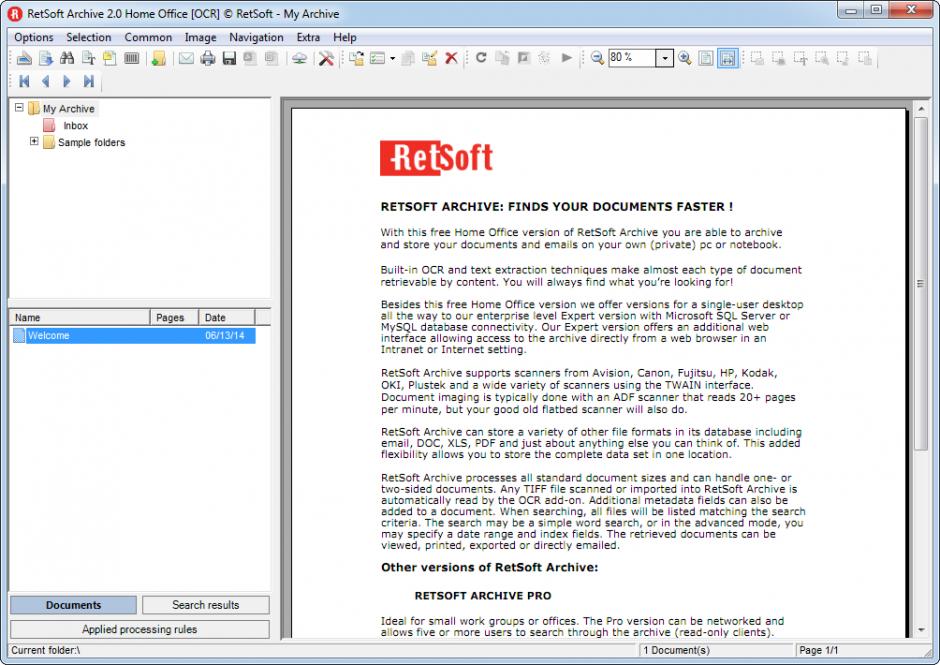Click the rotate arrow icon

tap(481, 58)
